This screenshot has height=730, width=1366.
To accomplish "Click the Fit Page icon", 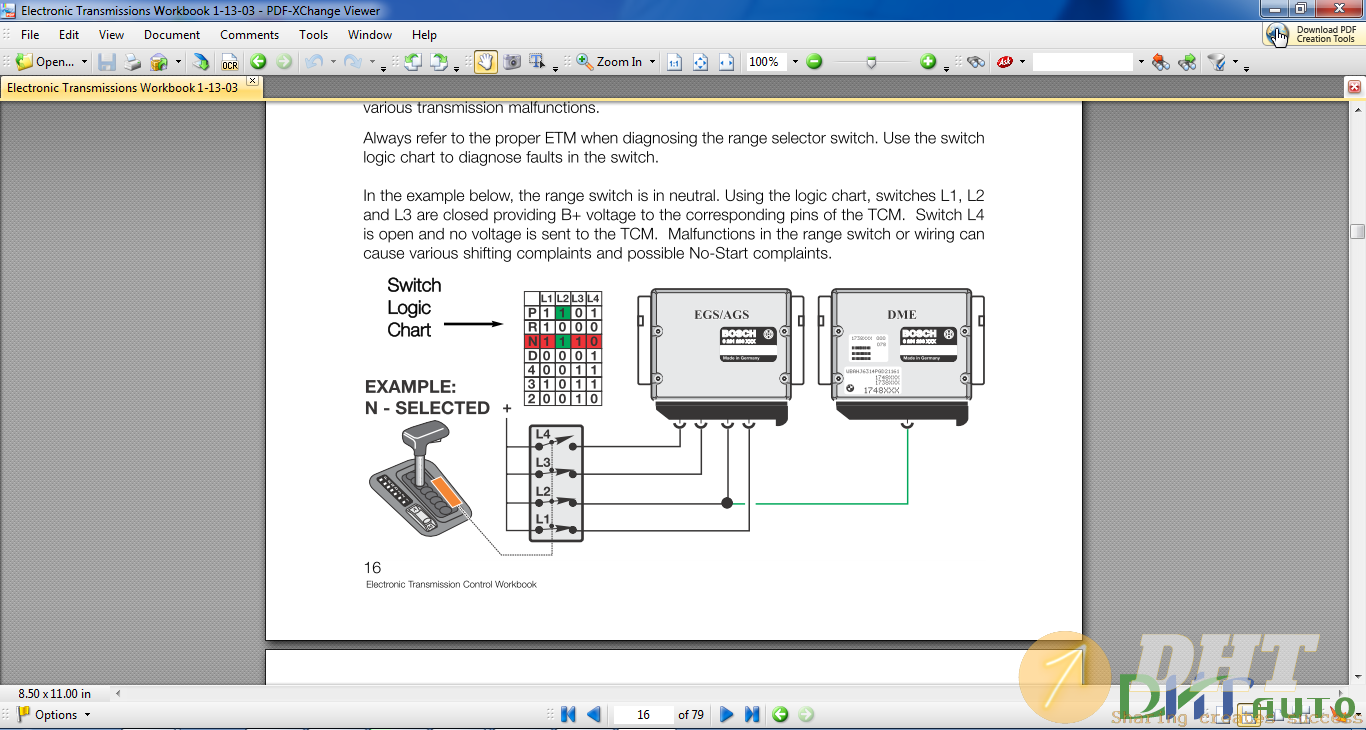I will click(701, 62).
